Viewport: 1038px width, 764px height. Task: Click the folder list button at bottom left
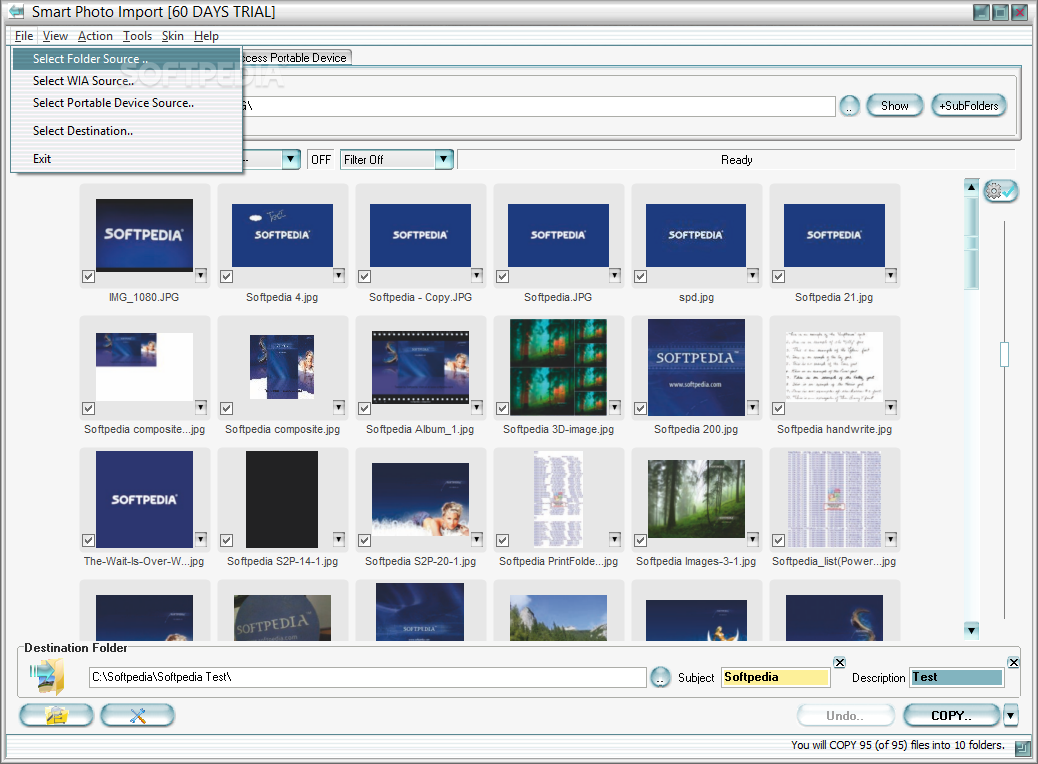pos(56,715)
